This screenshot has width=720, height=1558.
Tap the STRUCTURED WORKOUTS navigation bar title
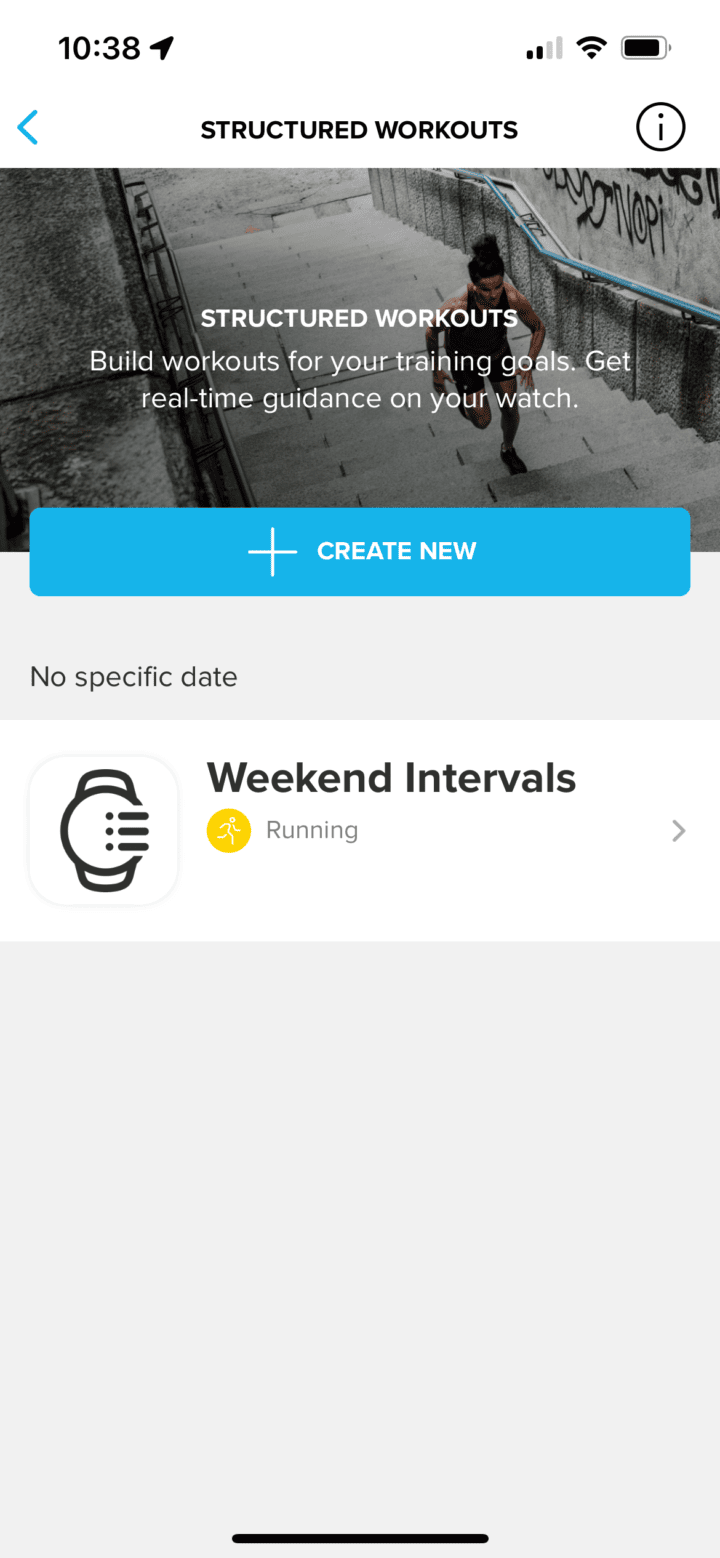pos(359,130)
